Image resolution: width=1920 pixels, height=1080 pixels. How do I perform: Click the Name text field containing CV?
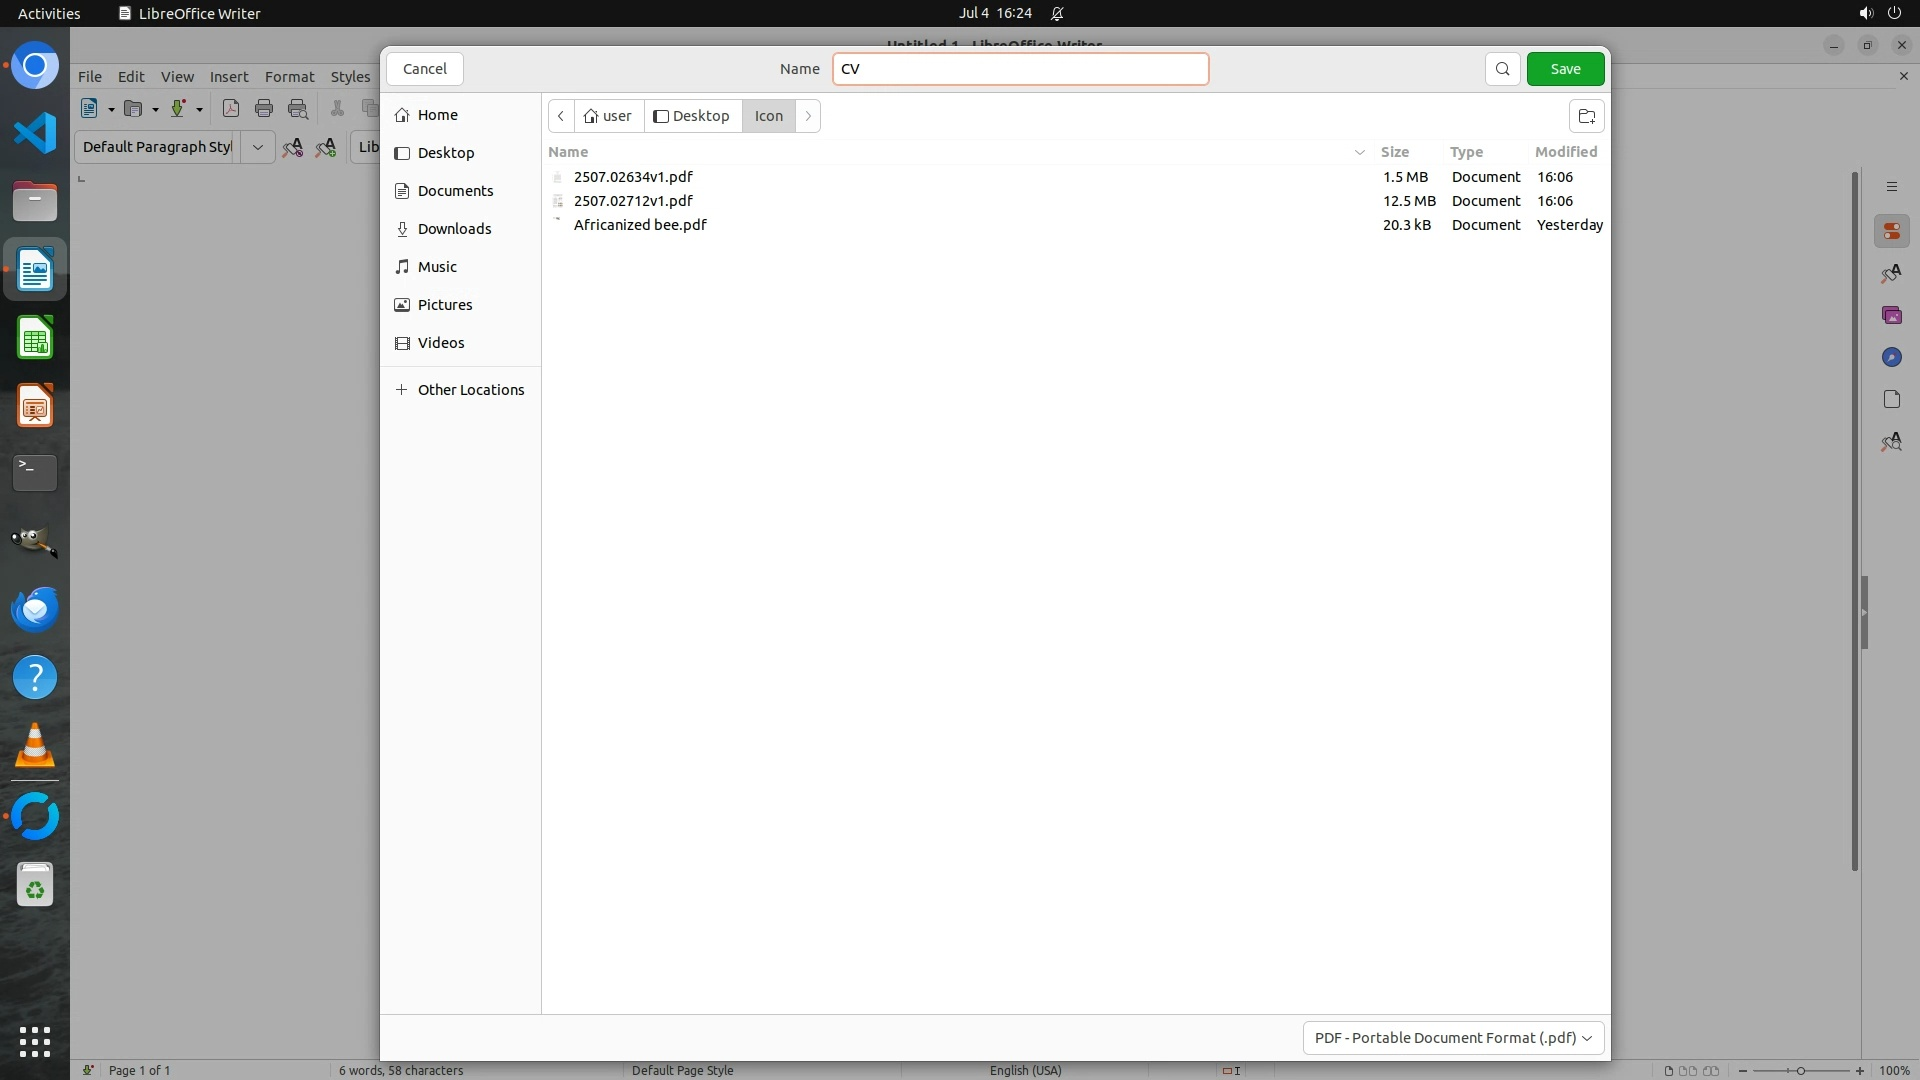tap(1020, 69)
